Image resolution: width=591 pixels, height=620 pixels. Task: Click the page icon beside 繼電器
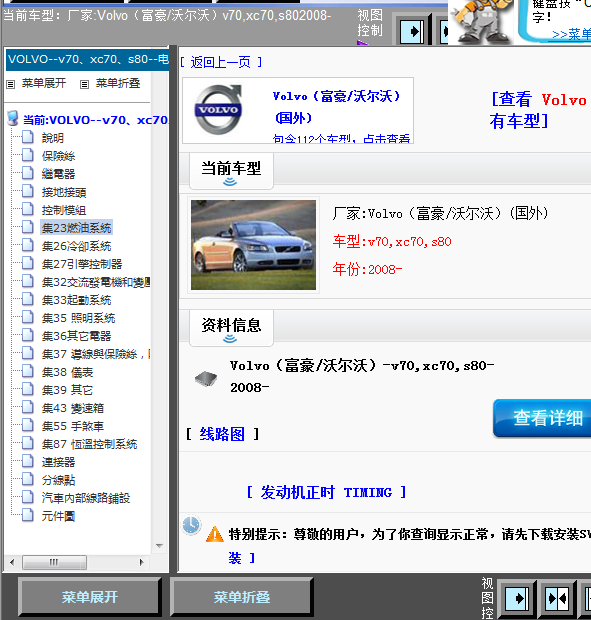coord(28,173)
